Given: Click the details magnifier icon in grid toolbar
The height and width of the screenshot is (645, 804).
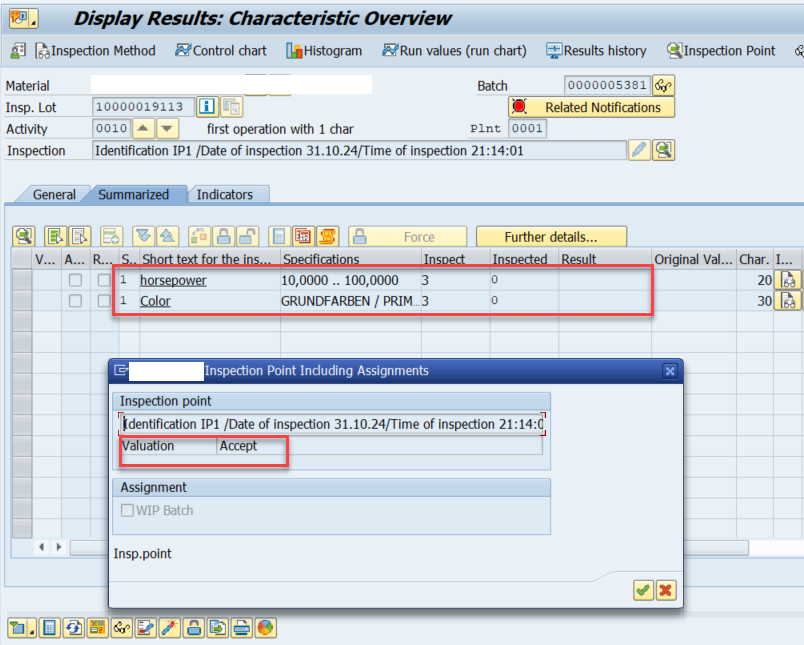Looking at the screenshot, I should pos(24,236).
